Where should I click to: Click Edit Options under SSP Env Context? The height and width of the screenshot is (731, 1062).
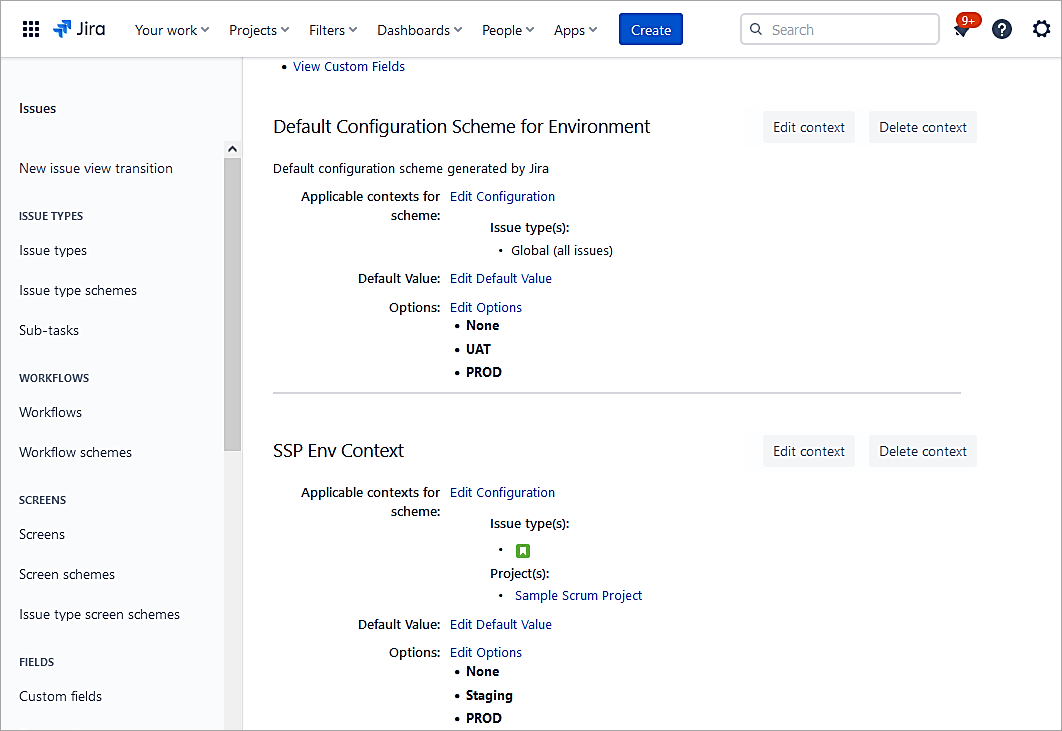pos(486,653)
